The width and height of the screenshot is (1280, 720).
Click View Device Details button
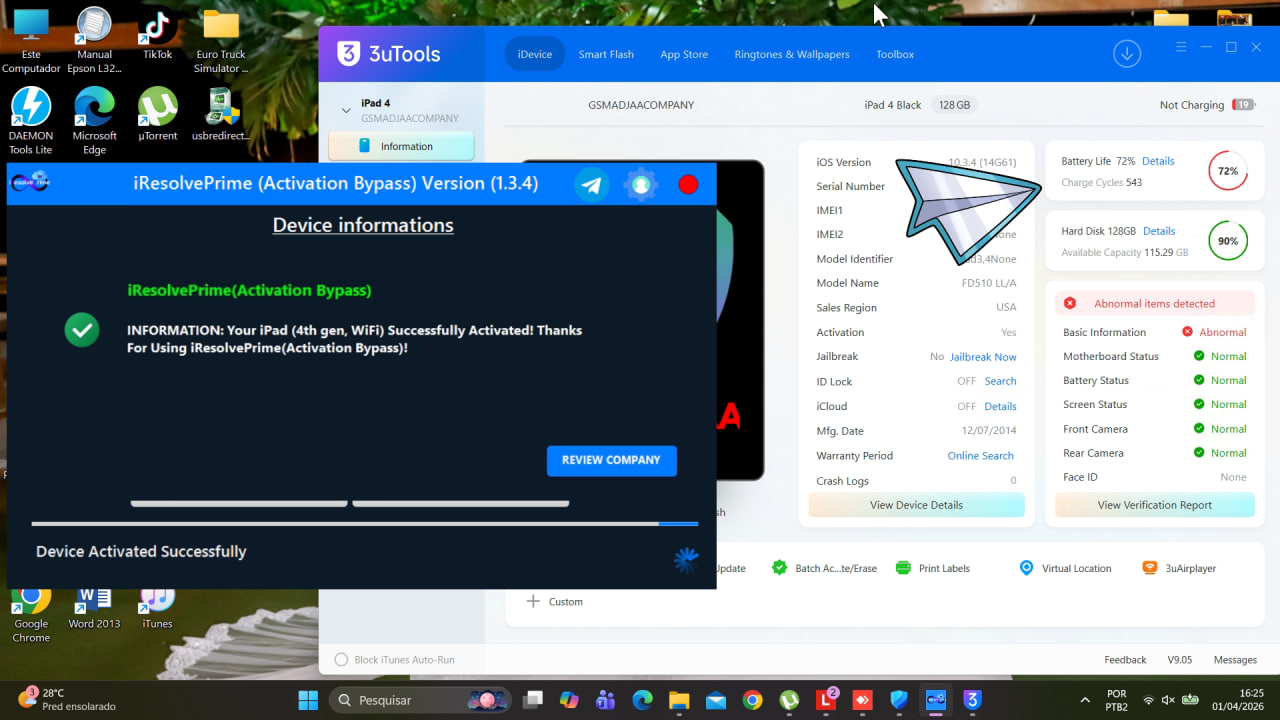tap(917, 505)
